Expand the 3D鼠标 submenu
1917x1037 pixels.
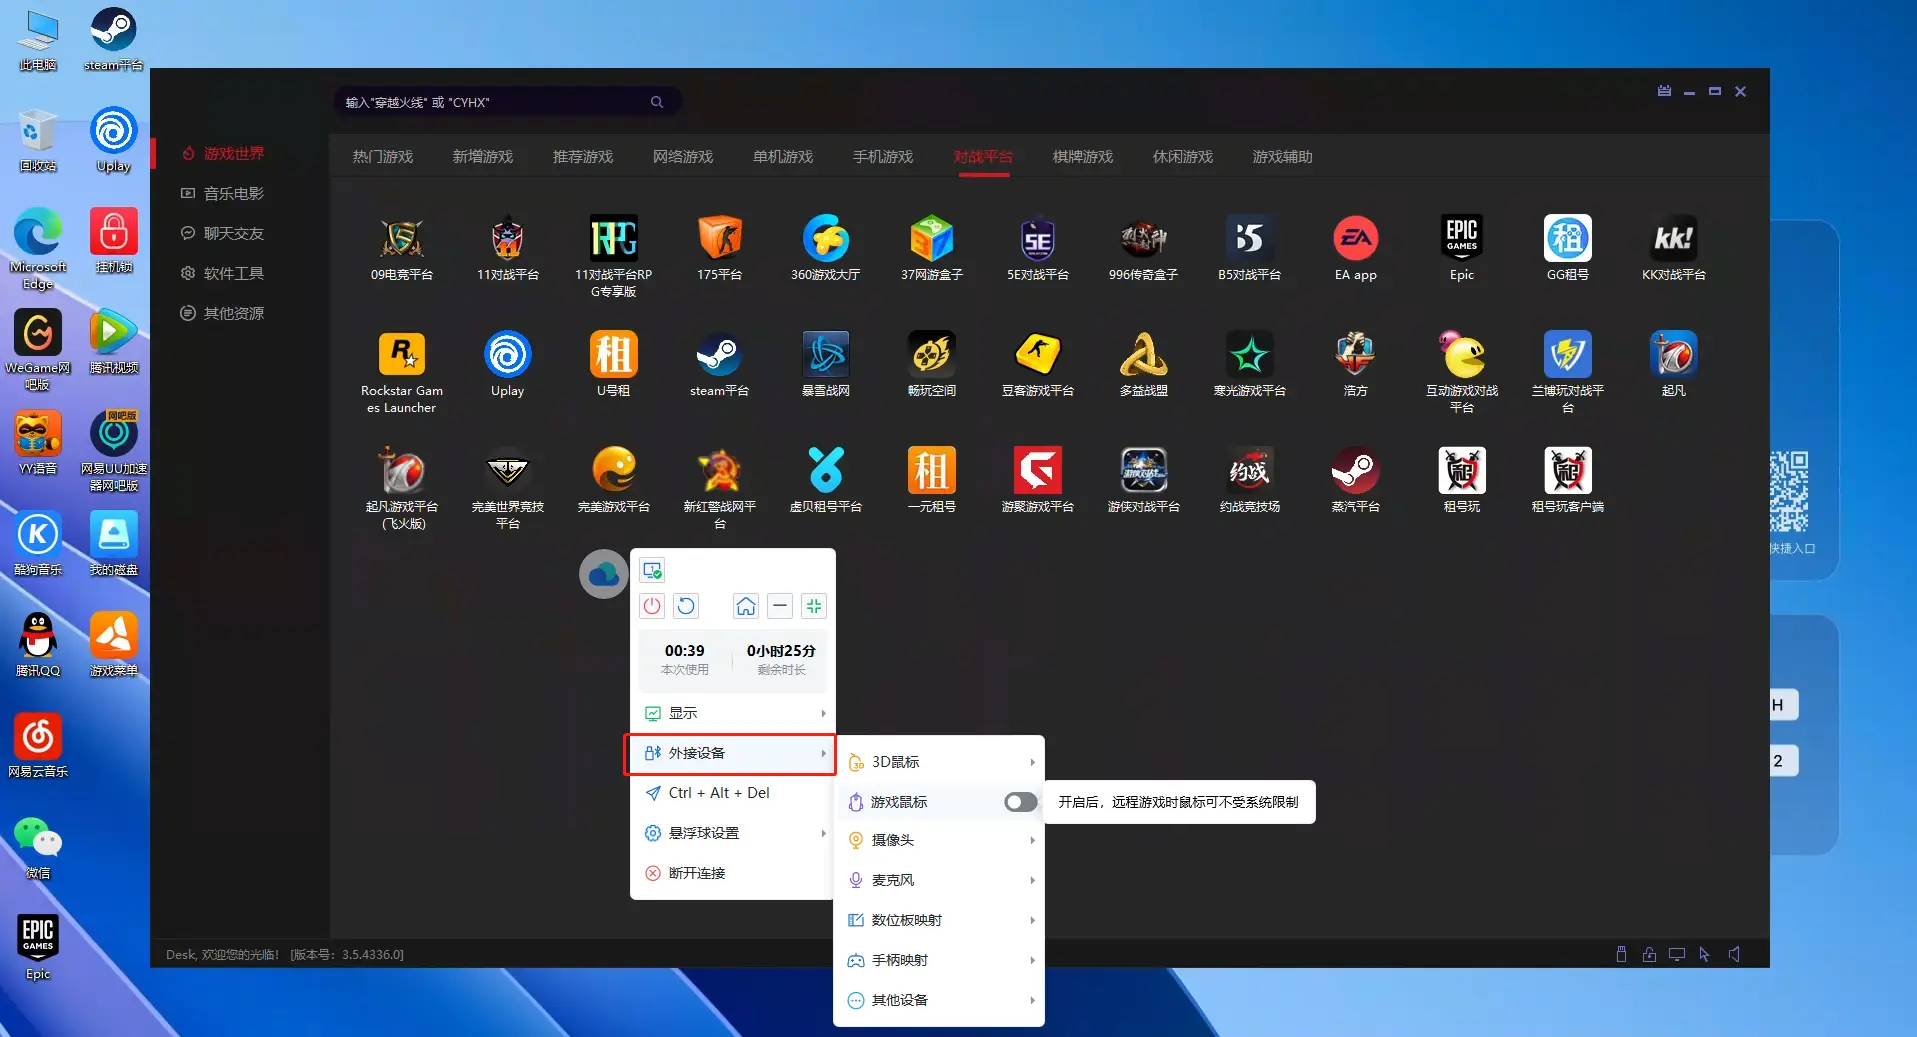[939, 762]
